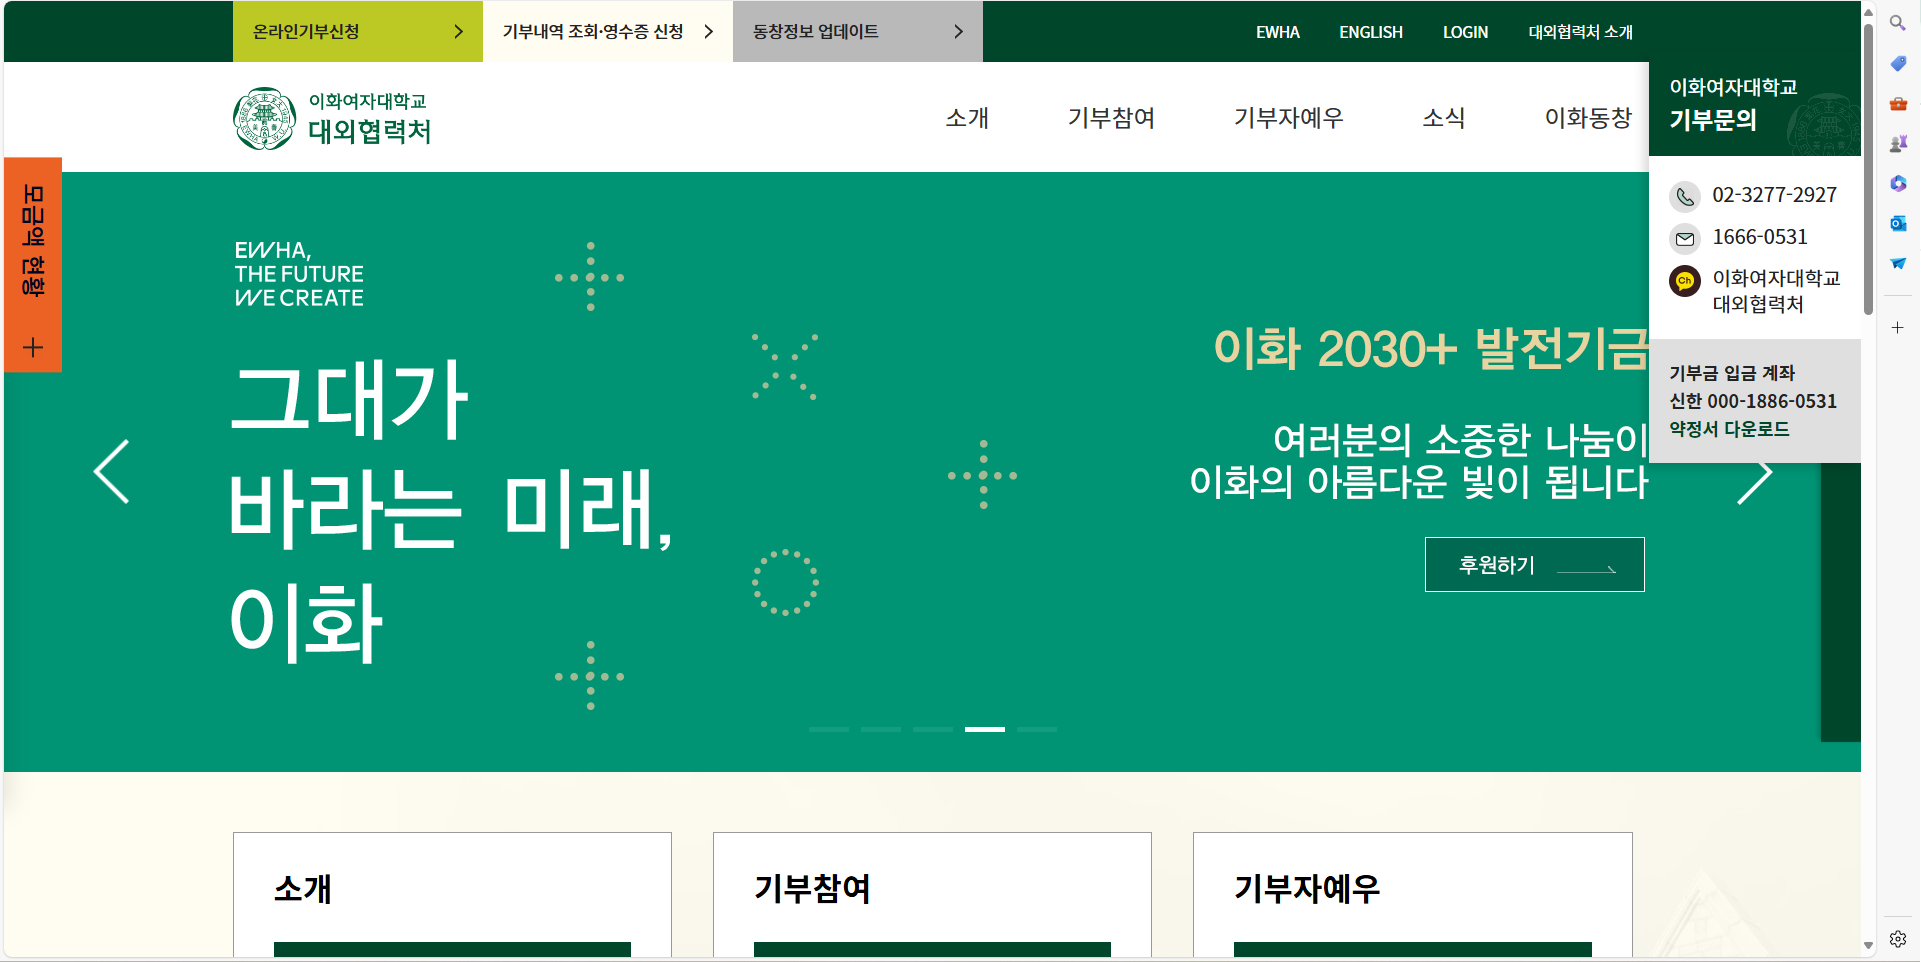The width and height of the screenshot is (1921, 962).
Task: Click the 기부자예우 card heading
Action: click(1307, 888)
